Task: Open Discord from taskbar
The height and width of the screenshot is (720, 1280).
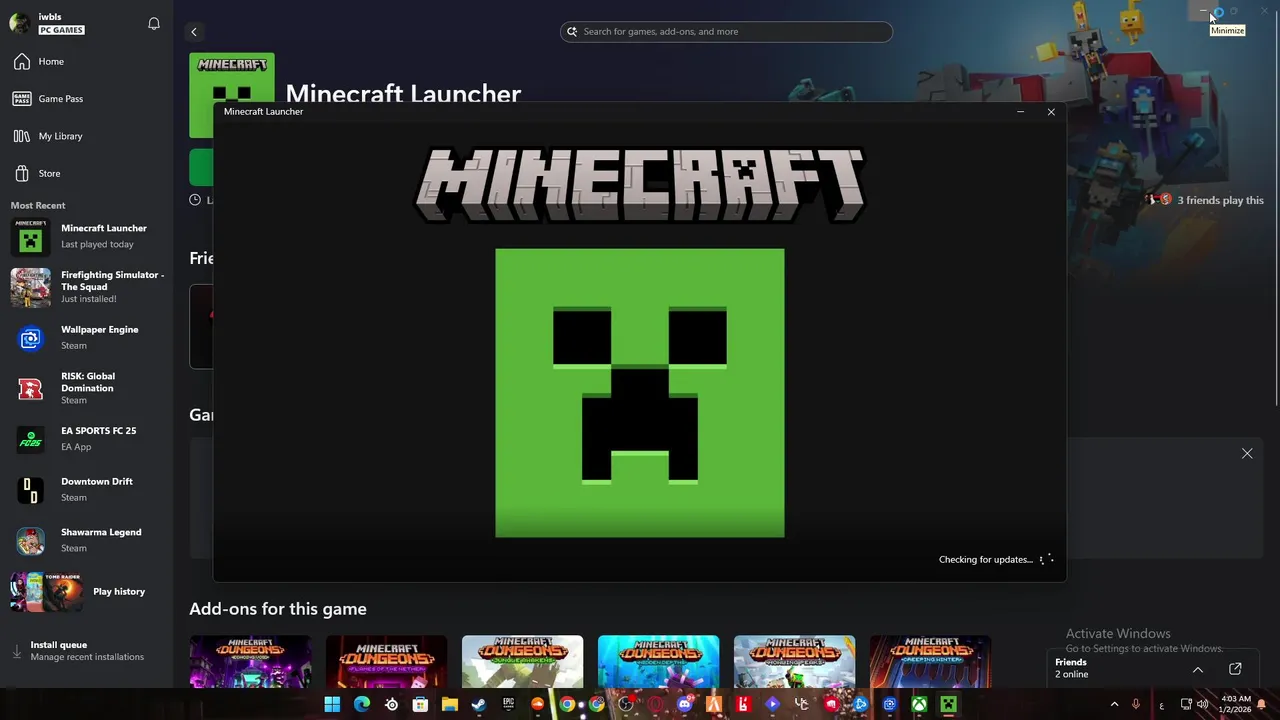Action: 685,704
